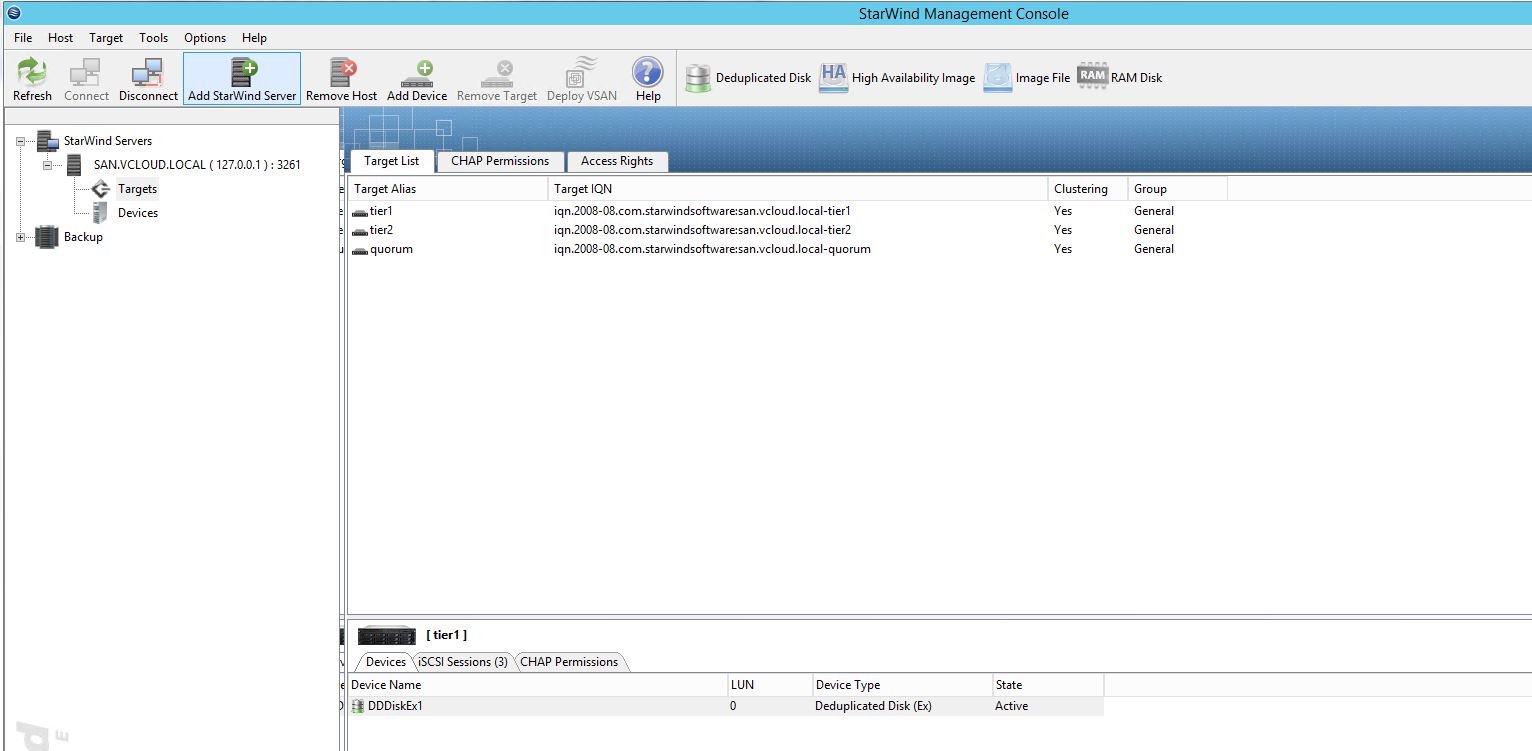Click Add StarWind Server icon
1532x751 pixels.
[243, 72]
